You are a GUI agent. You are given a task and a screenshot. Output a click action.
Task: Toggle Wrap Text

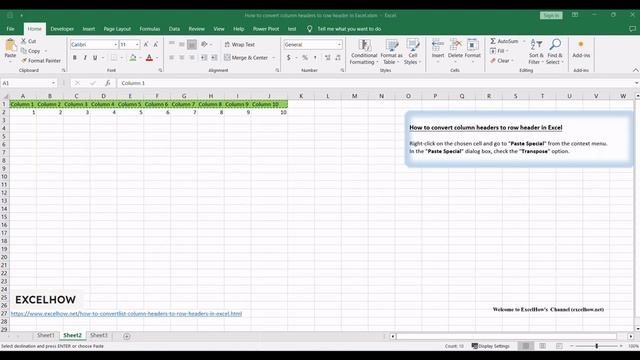(240, 44)
